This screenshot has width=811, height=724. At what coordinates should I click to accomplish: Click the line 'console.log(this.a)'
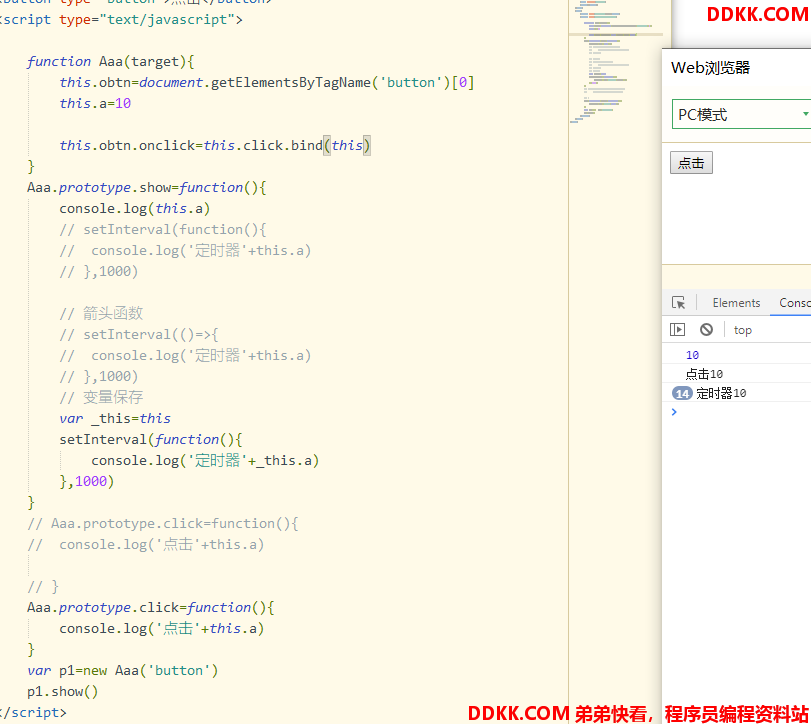pos(134,208)
